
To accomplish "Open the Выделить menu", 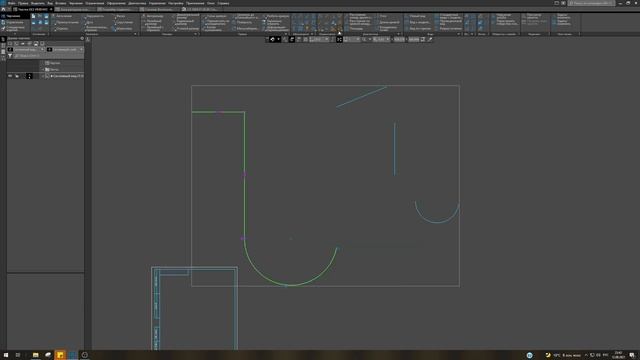I will tap(38, 3).
